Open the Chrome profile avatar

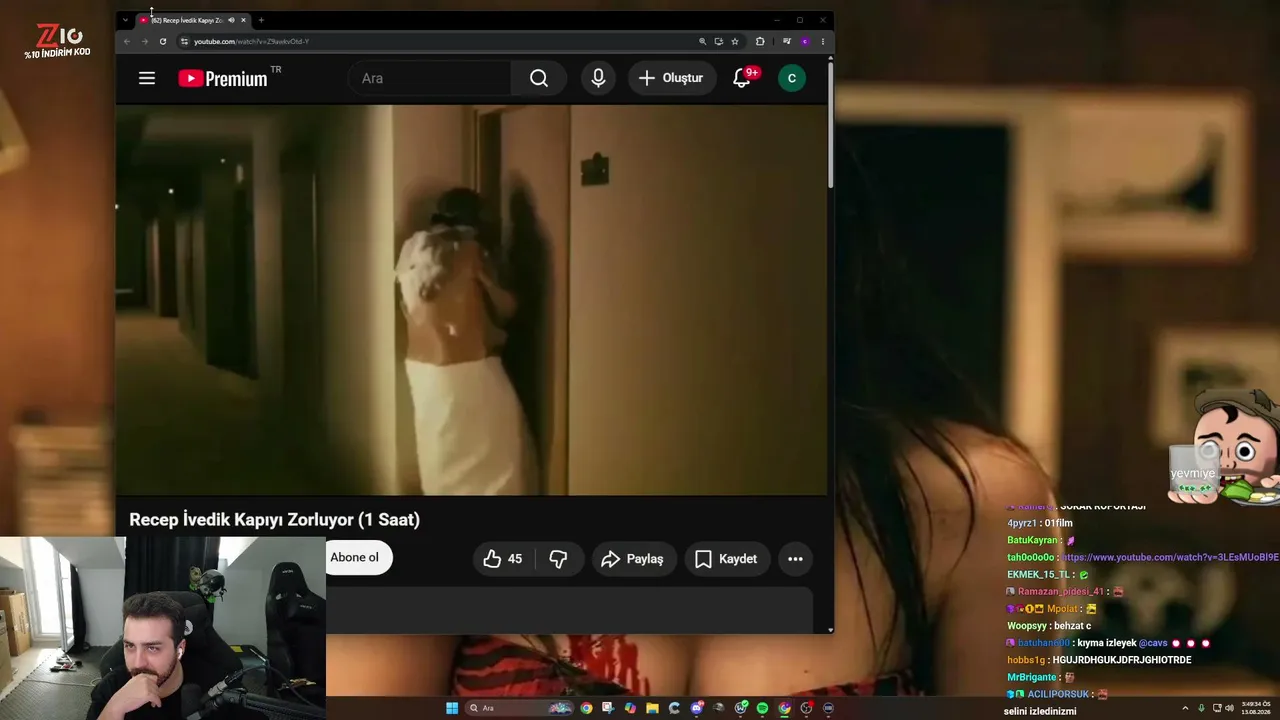[x=805, y=41]
